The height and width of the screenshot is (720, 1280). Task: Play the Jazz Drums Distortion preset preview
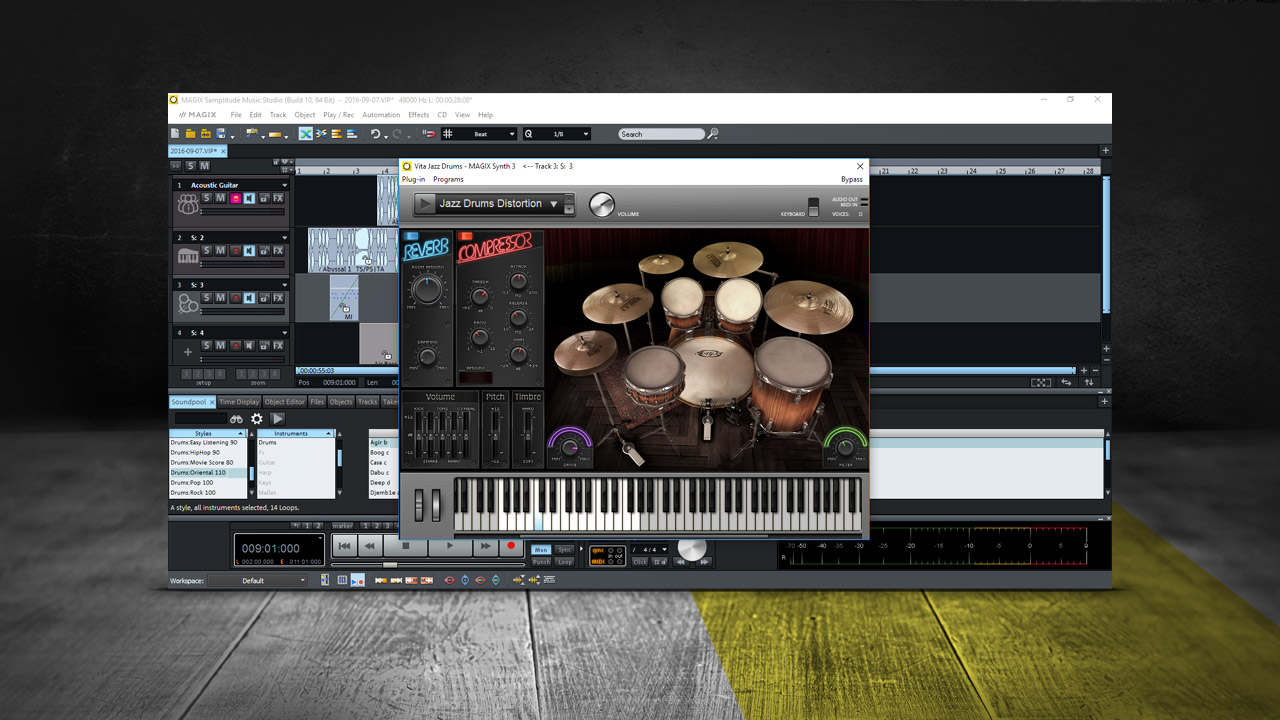pos(425,204)
